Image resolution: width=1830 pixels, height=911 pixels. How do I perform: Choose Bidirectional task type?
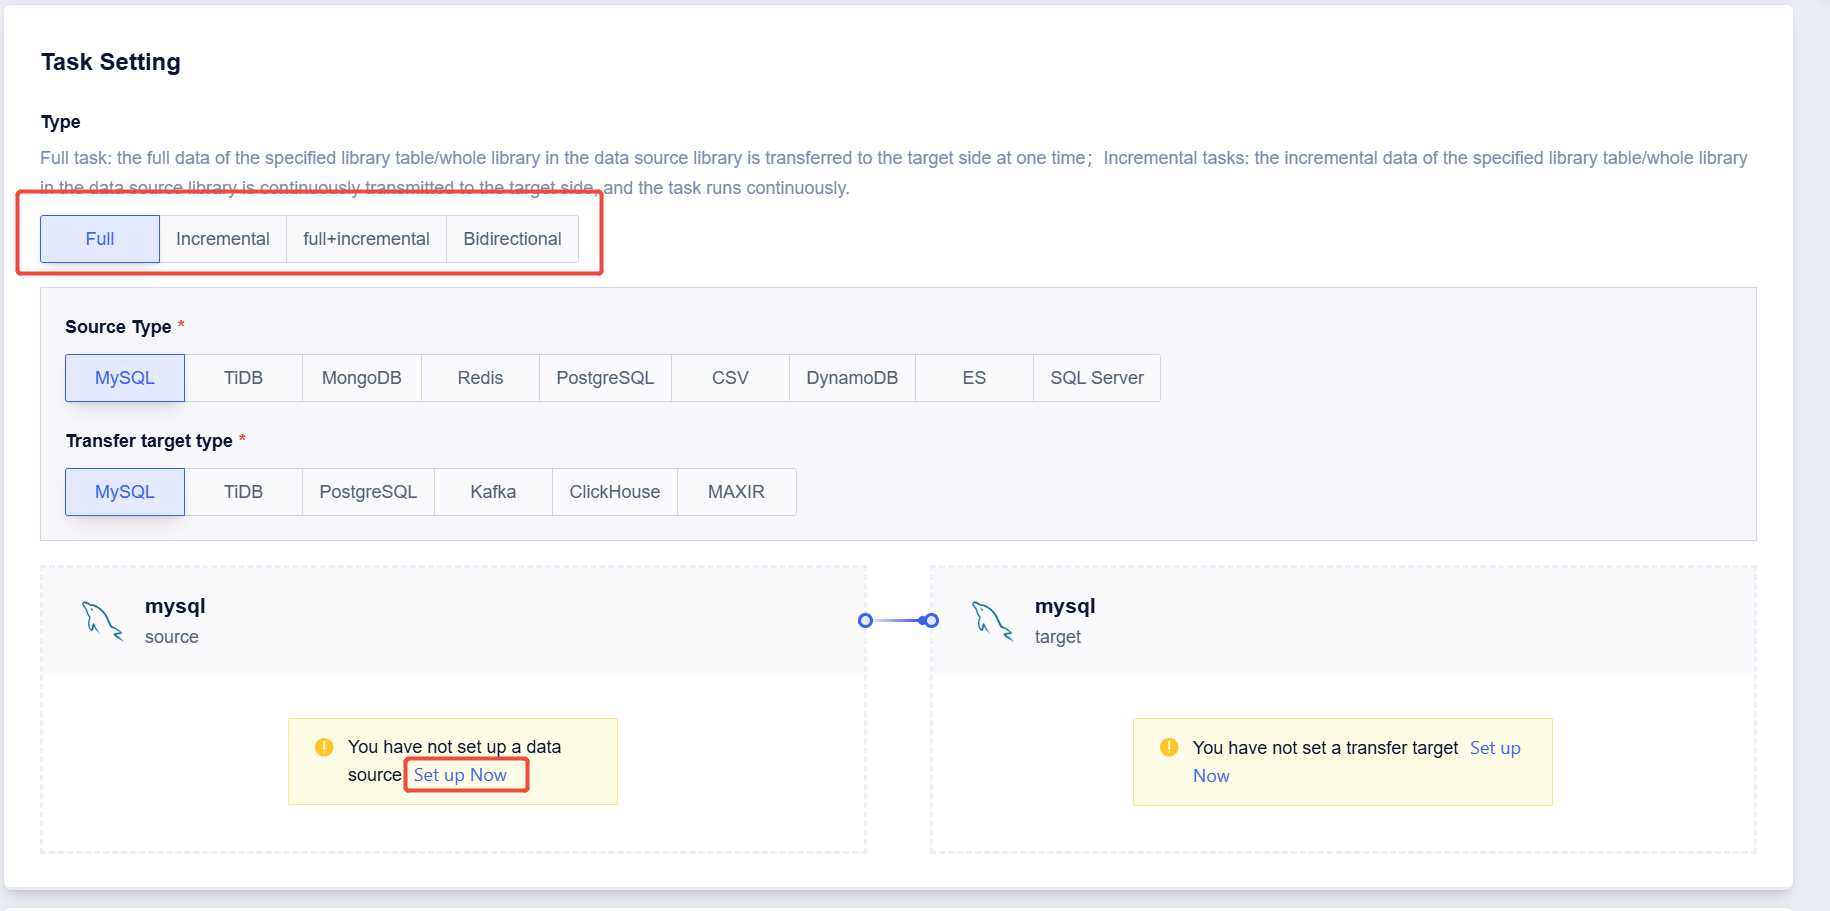(513, 239)
